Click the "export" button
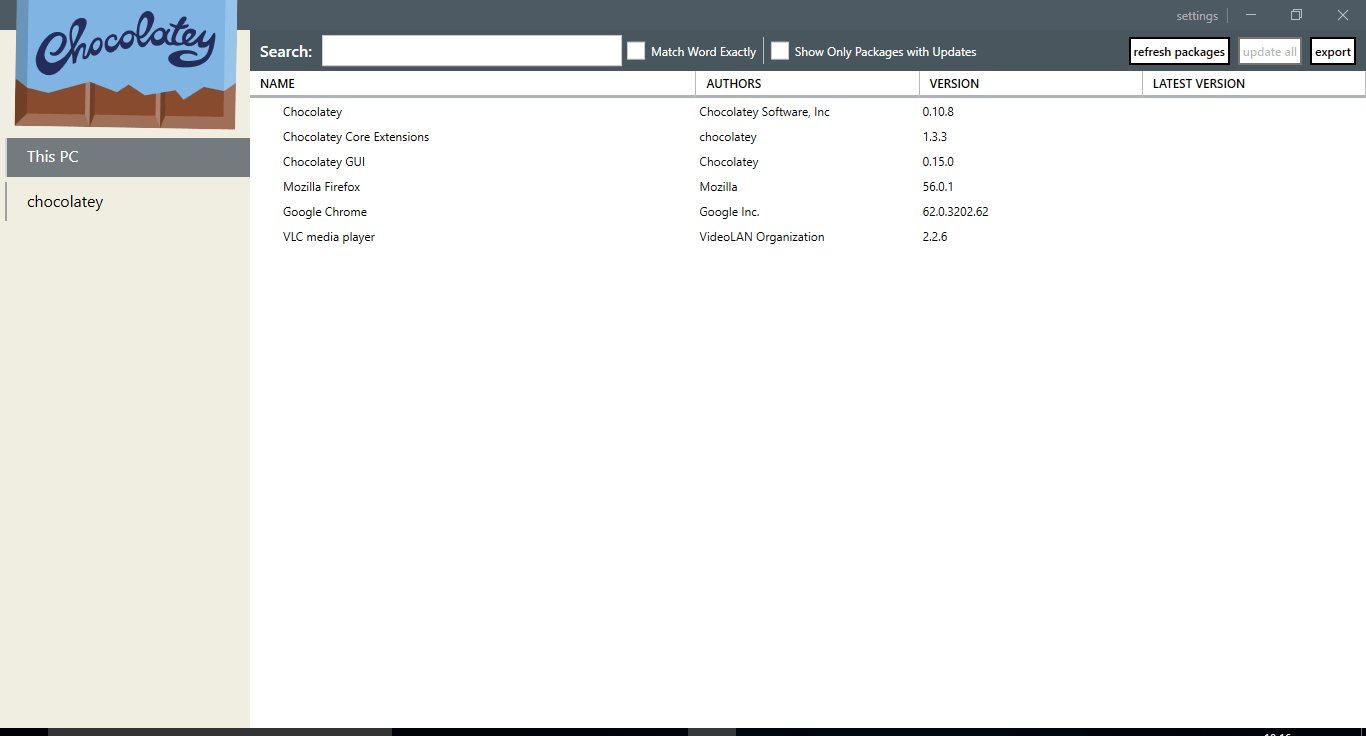 point(1332,50)
